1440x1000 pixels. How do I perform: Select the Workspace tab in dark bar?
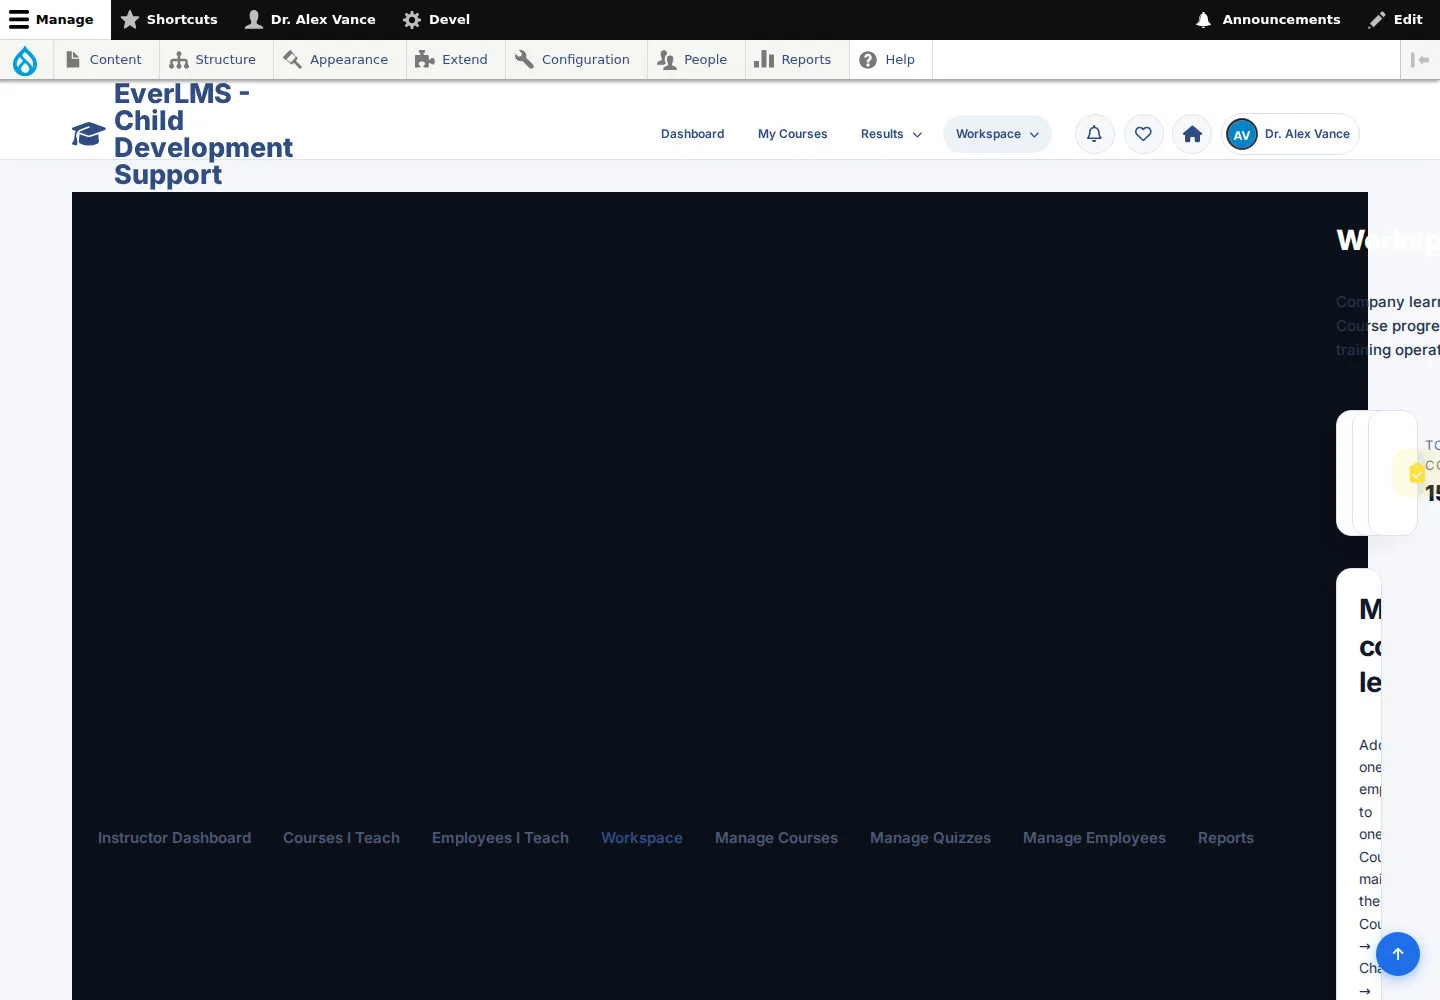coord(642,838)
